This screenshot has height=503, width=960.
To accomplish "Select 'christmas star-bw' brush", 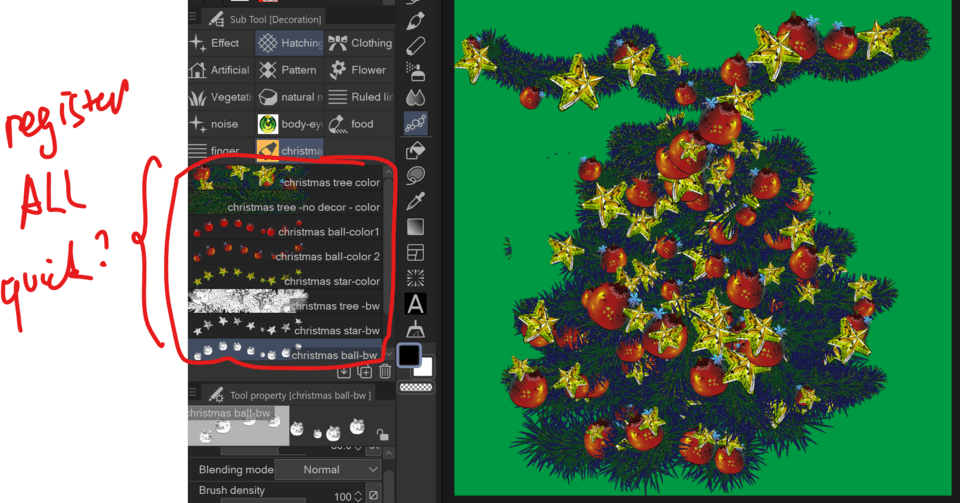I will pyautogui.click(x=285, y=326).
